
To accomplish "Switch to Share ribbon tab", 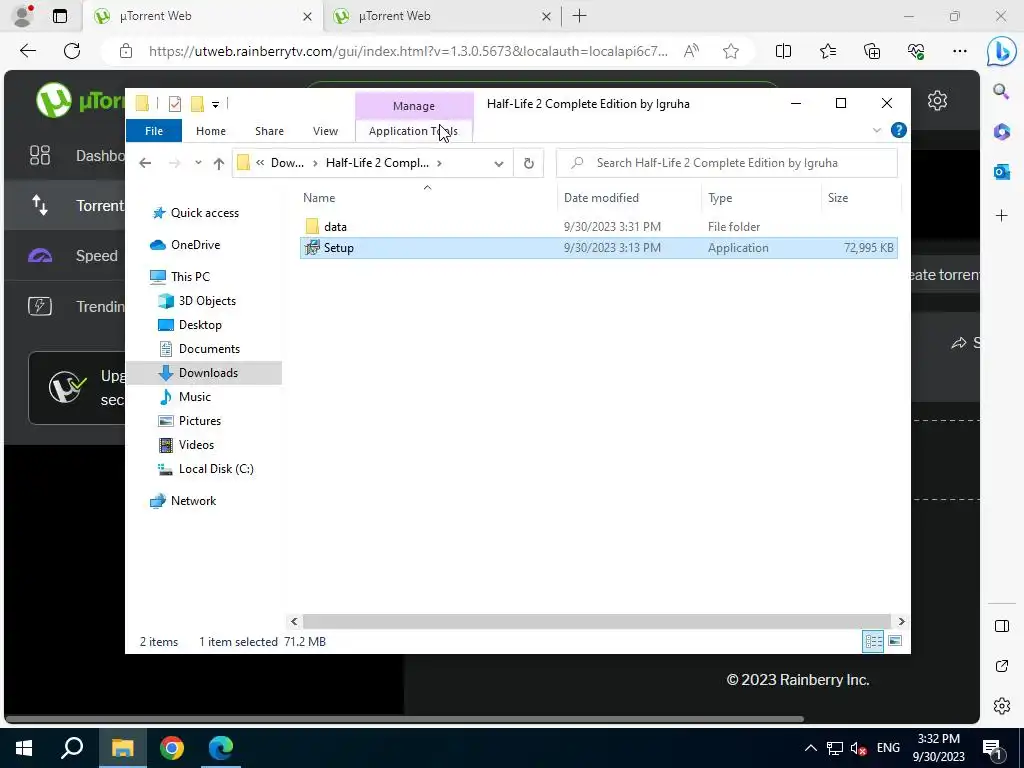I will [269, 131].
